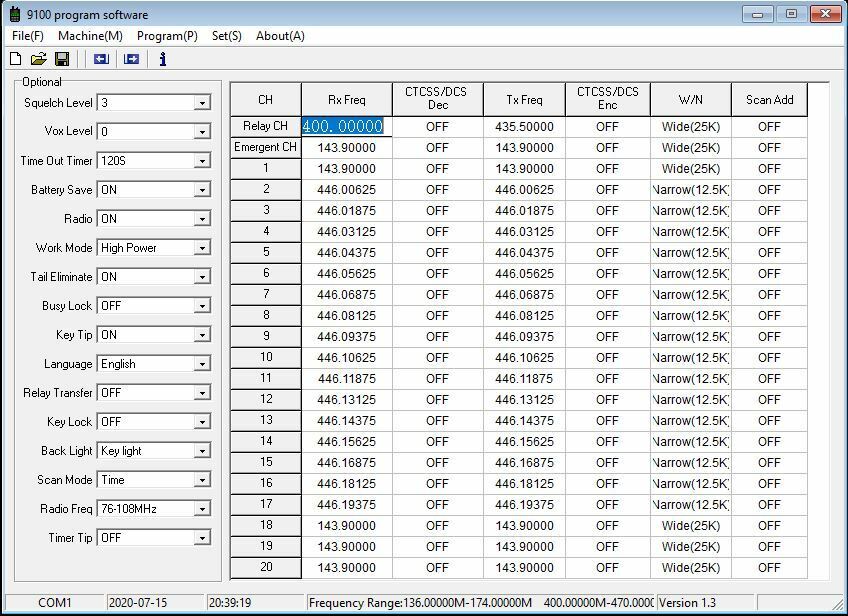Open the Back Light dropdown
This screenshot has height=616, width=848.
coord(202,451)
